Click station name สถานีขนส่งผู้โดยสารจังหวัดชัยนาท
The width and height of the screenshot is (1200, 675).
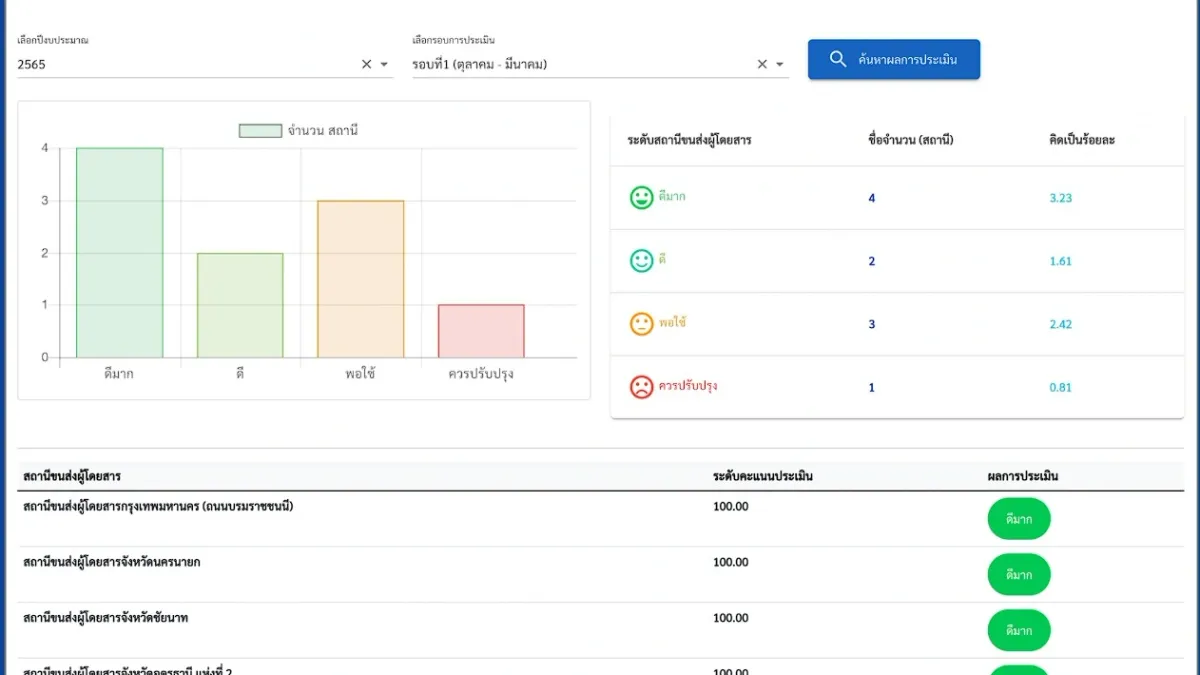(105, 618)
